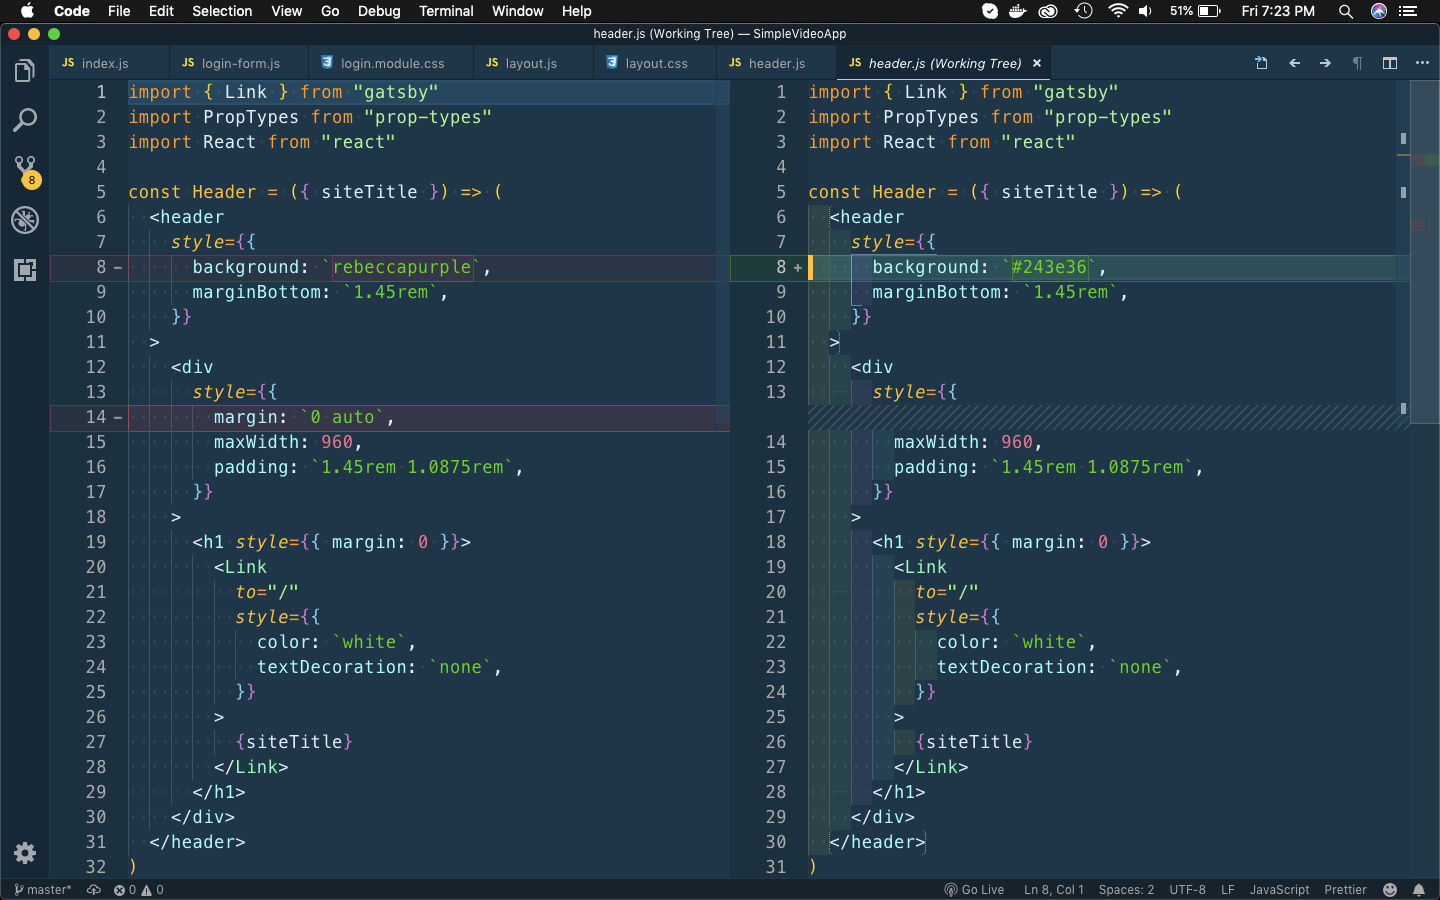Open the Selection menu
This screenshot has width=1440, height=900.
(x=222, y=11)
